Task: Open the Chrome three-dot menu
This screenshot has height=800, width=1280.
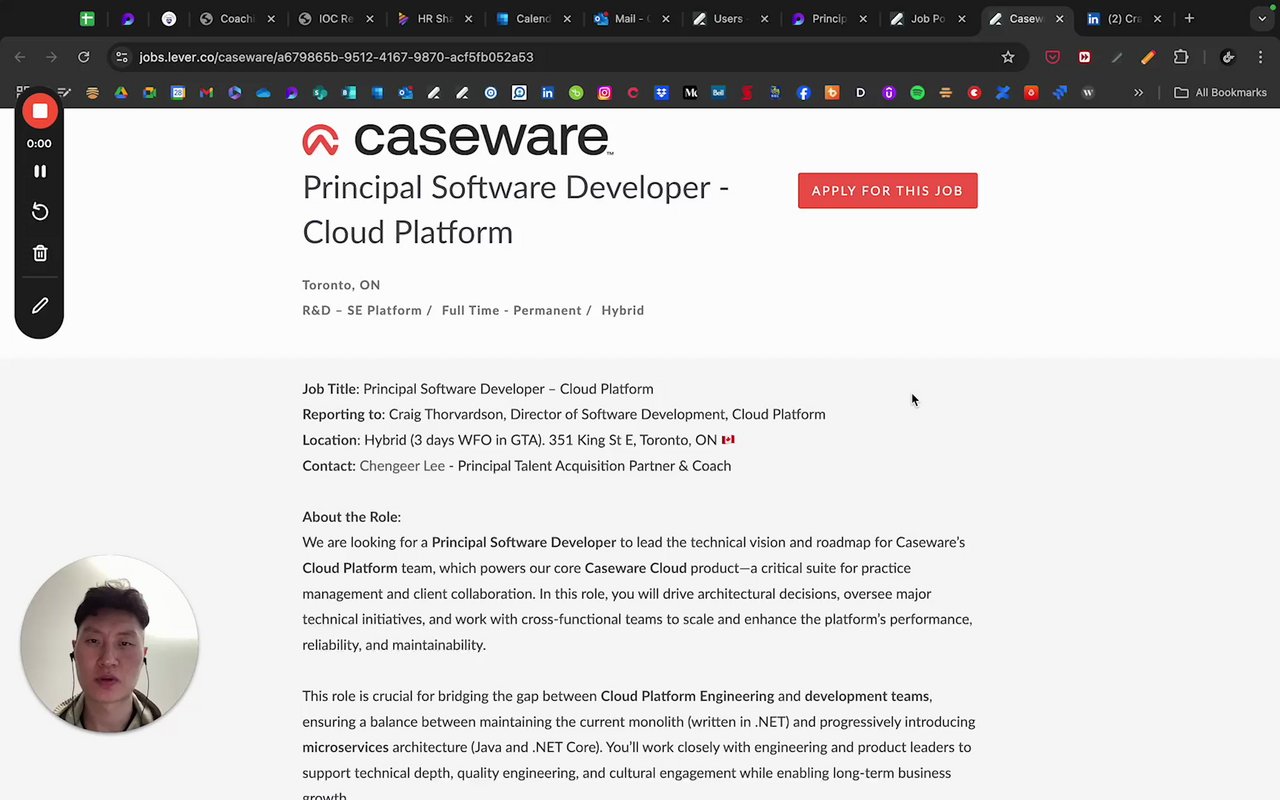Action: 1261,57
